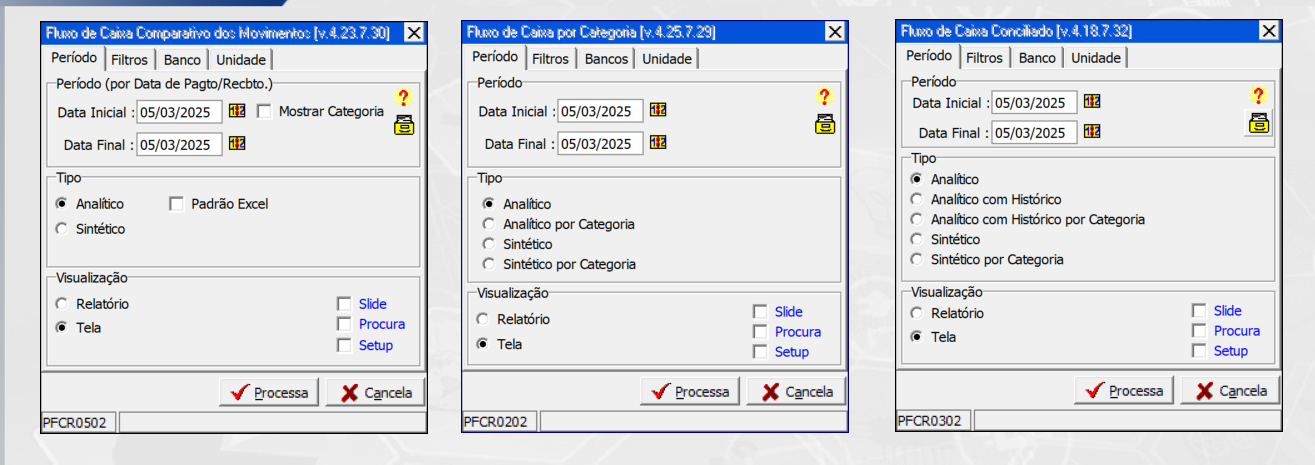Open the Unidade tab in Conciliado window
The width and height of the screenshot is (1315, 465).
[1095, 58]
